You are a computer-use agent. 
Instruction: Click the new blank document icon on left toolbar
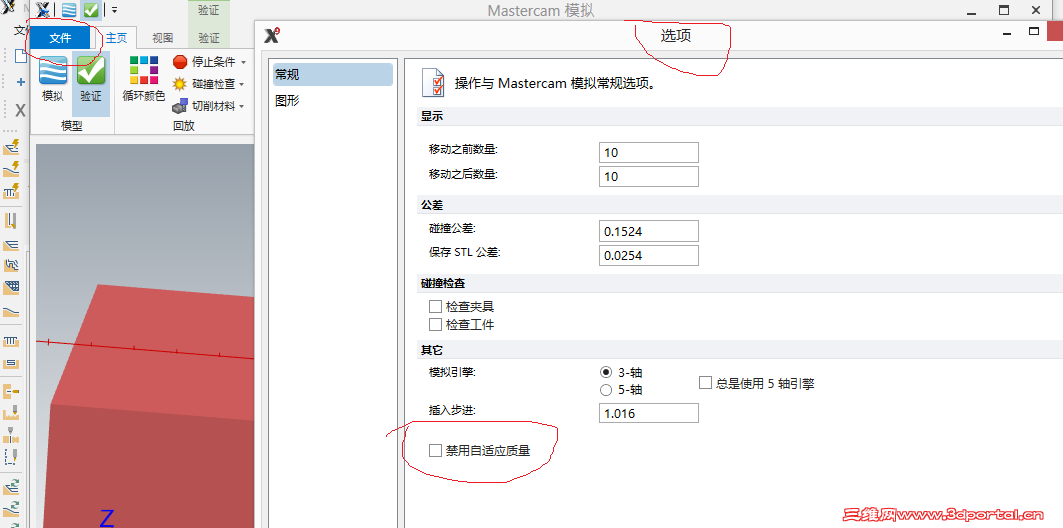tap(21, 56)
